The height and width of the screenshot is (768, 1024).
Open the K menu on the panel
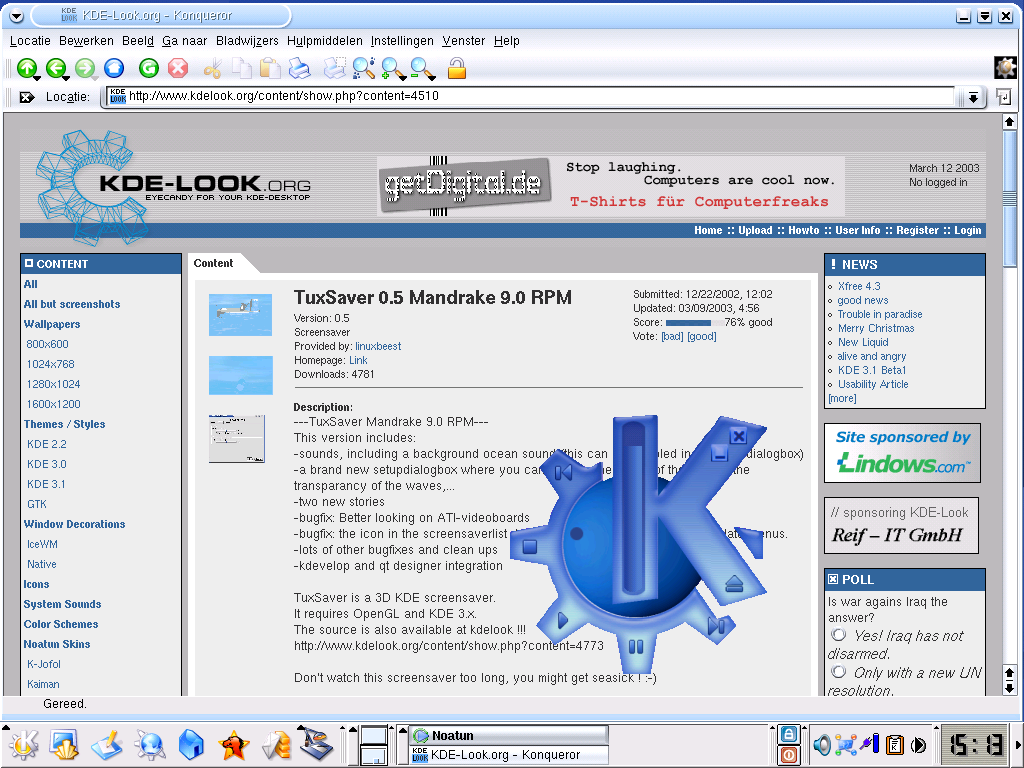(x=23, y=744)
